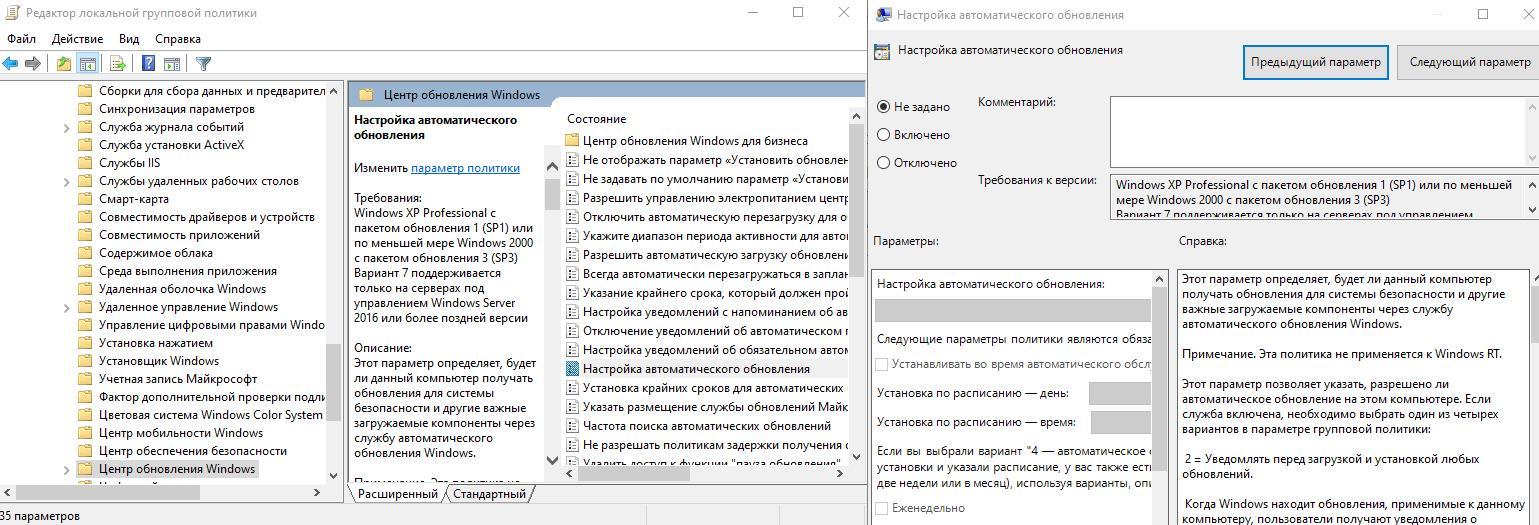Click the folder icon of 'Центр обновления Windows для бизнеса'
This screenshot has height=525, width=1539.
click(572, 141)
